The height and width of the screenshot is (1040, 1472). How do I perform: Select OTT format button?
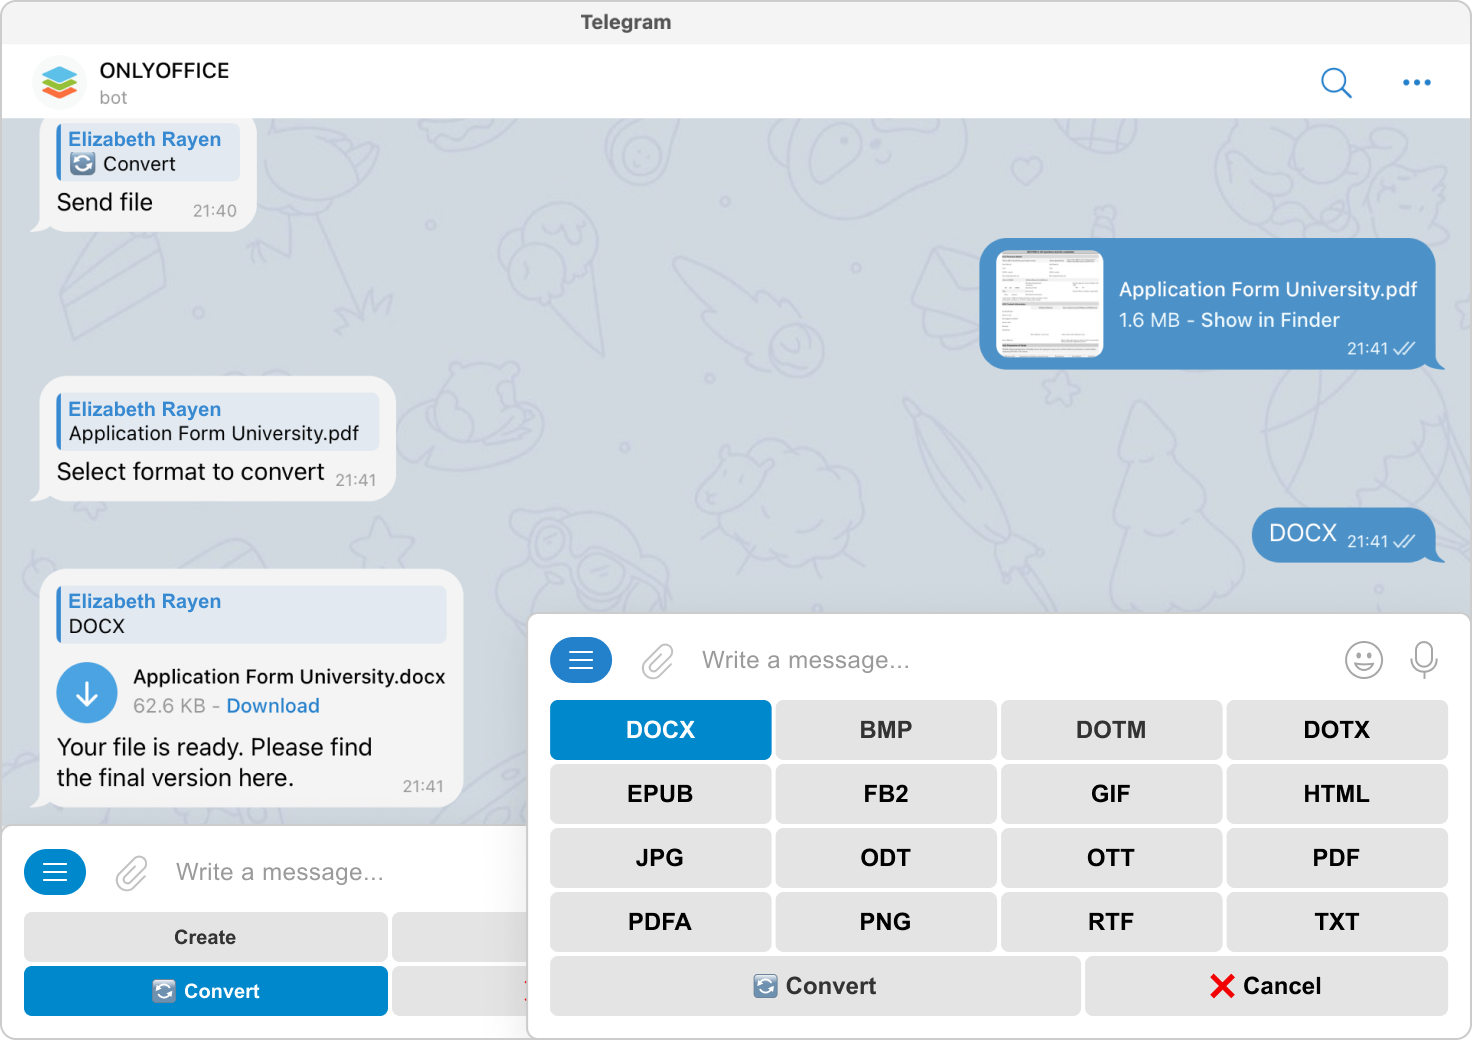coord(1111,858)
